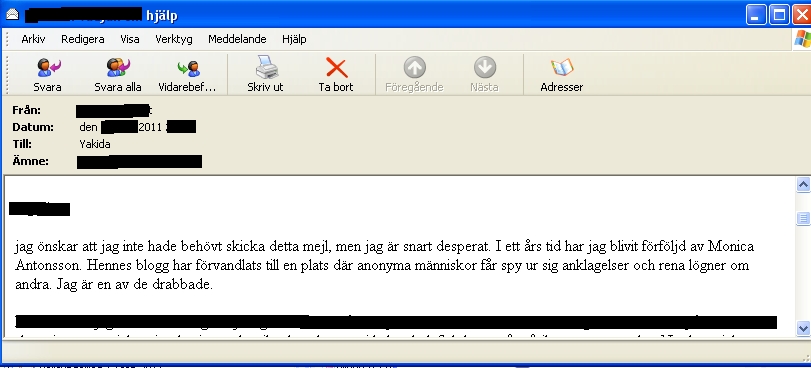Click the line starting 'andra. Jag är en'
This screenshot has width=811, height=368.
(x=114, y=285)
